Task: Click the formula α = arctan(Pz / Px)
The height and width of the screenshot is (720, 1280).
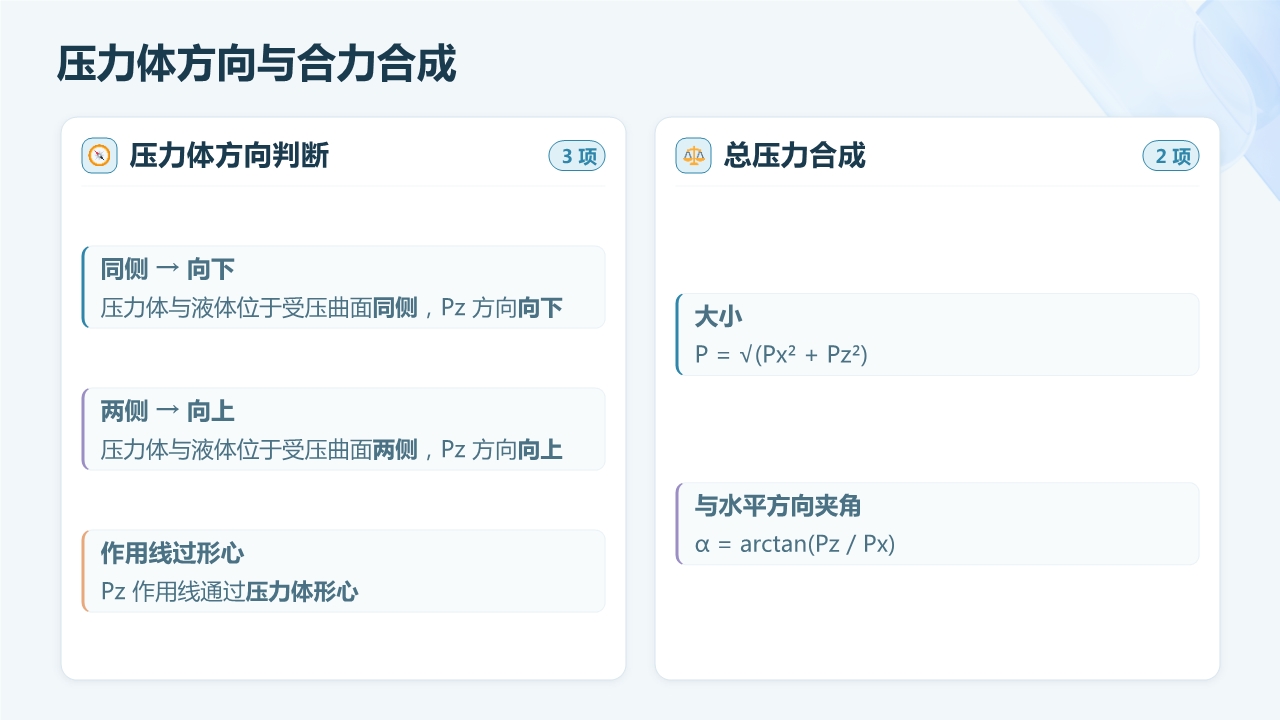Action: coord(795,544)
